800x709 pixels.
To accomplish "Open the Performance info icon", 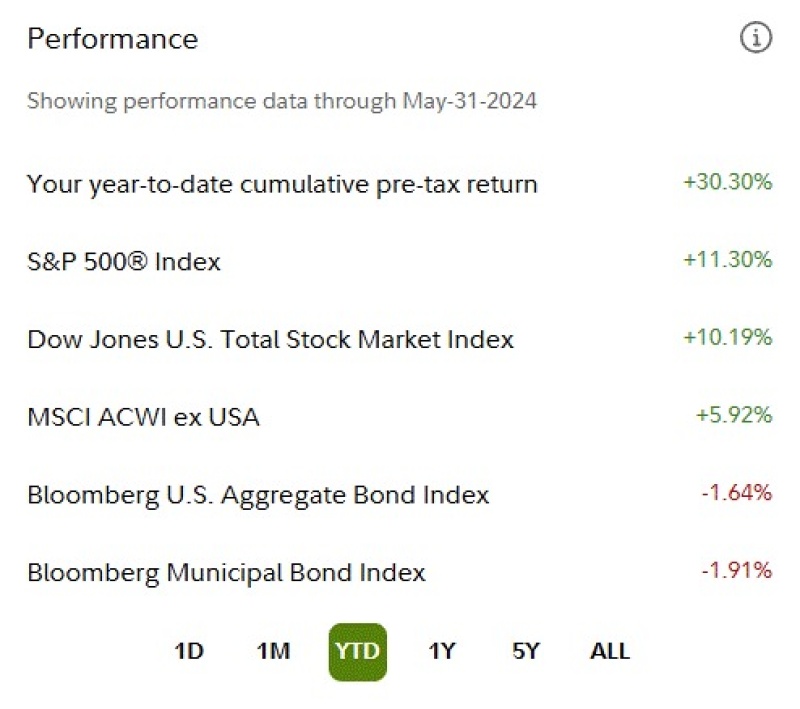I will [756, 37].
